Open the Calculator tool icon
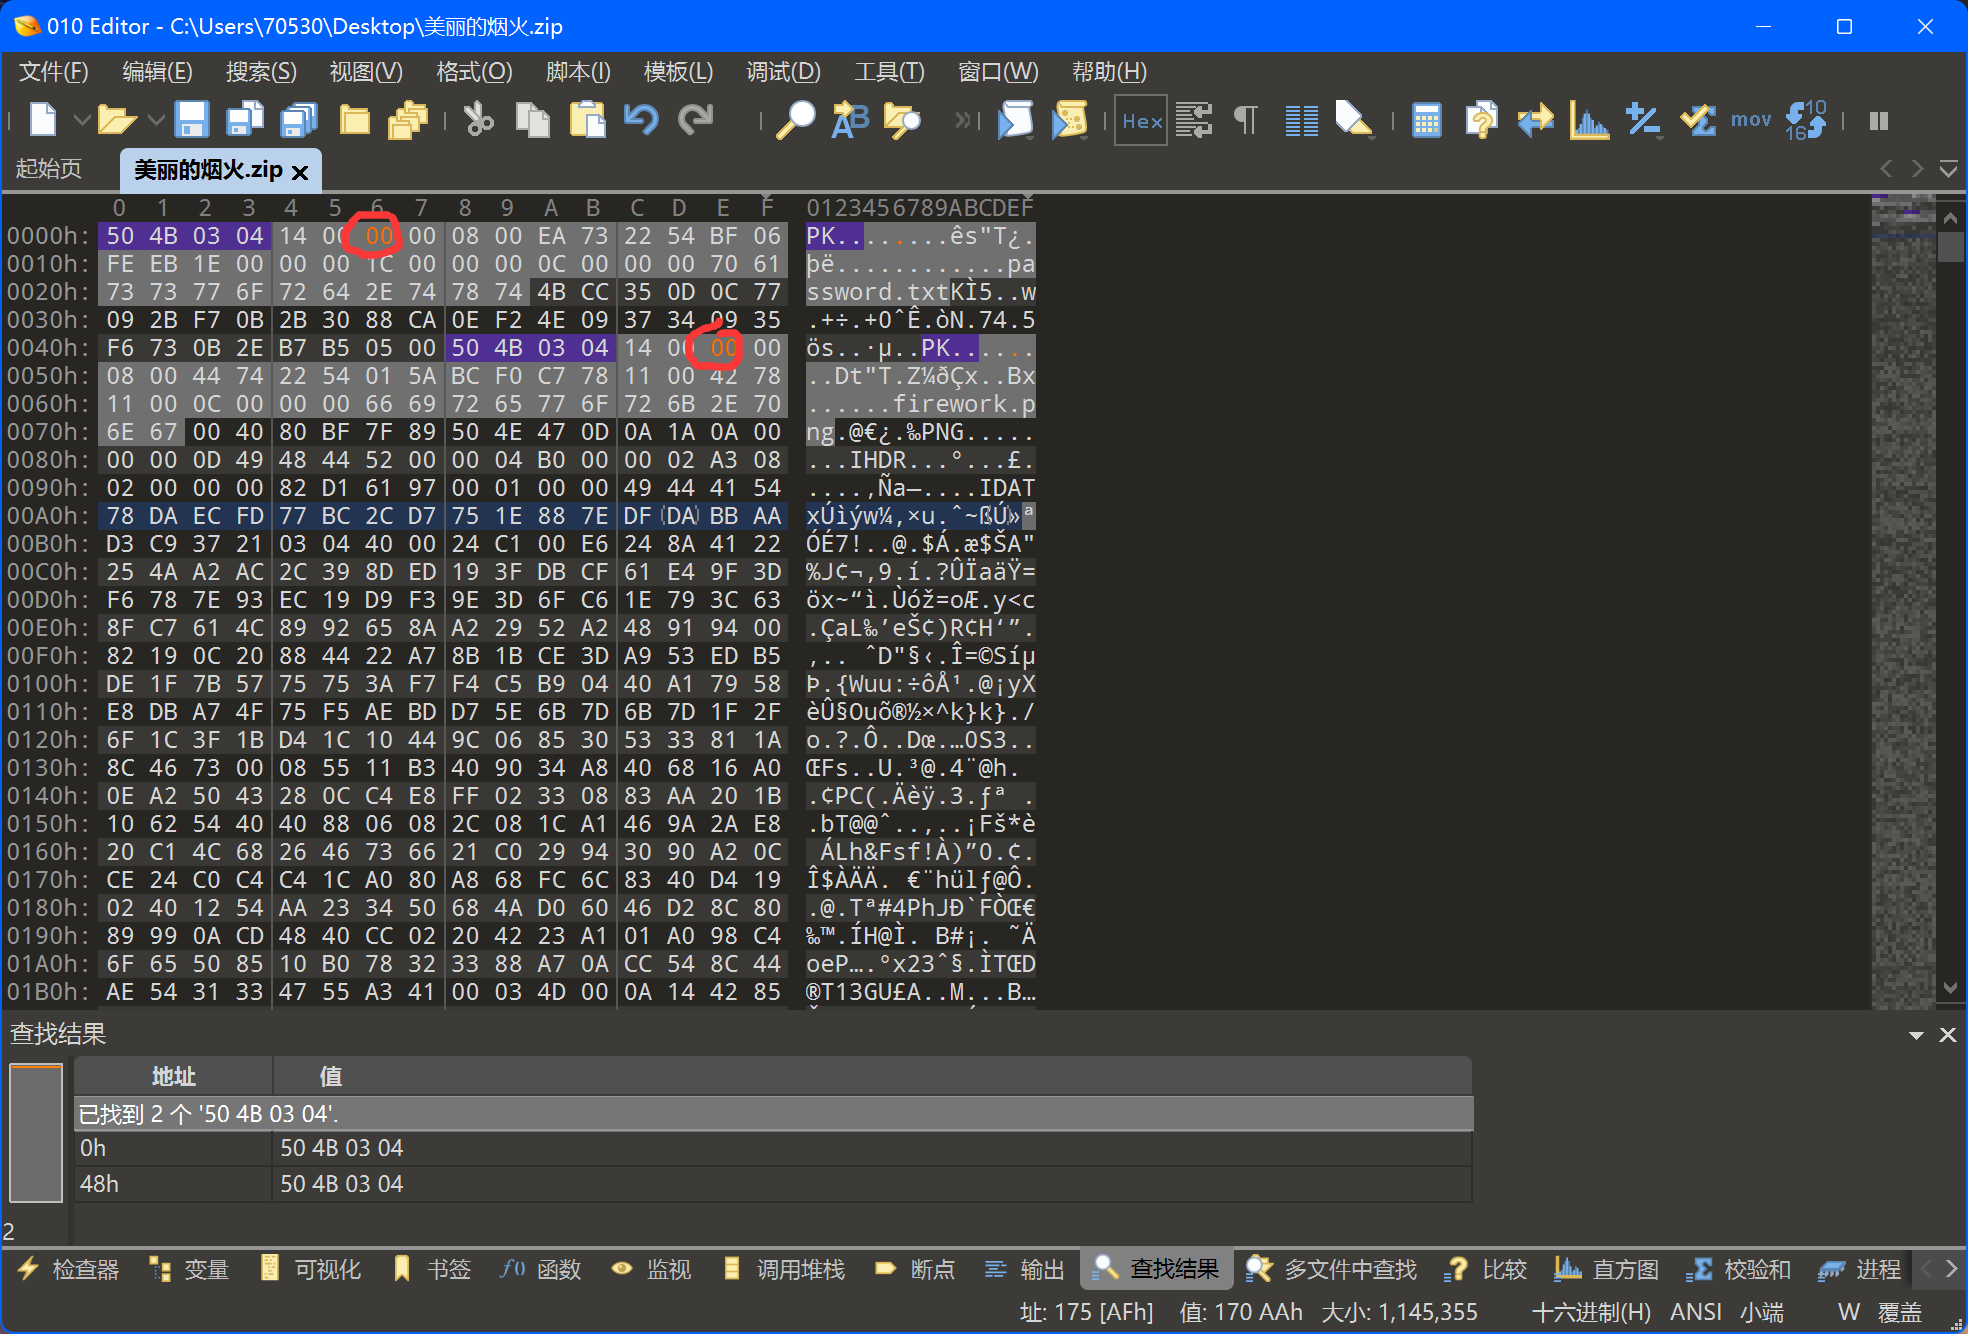The height and width of the screenshot is (1334, 1968). point(1426,120)
